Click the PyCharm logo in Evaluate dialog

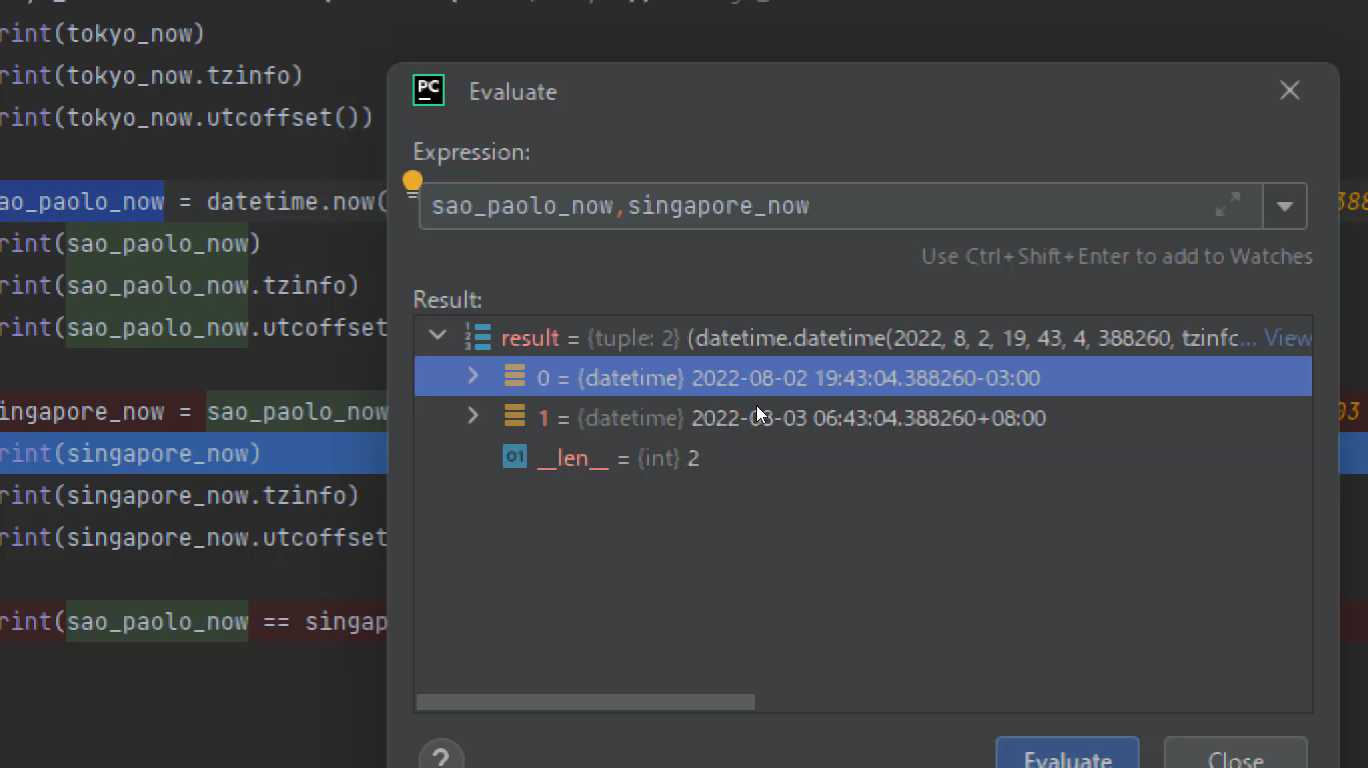429,91
